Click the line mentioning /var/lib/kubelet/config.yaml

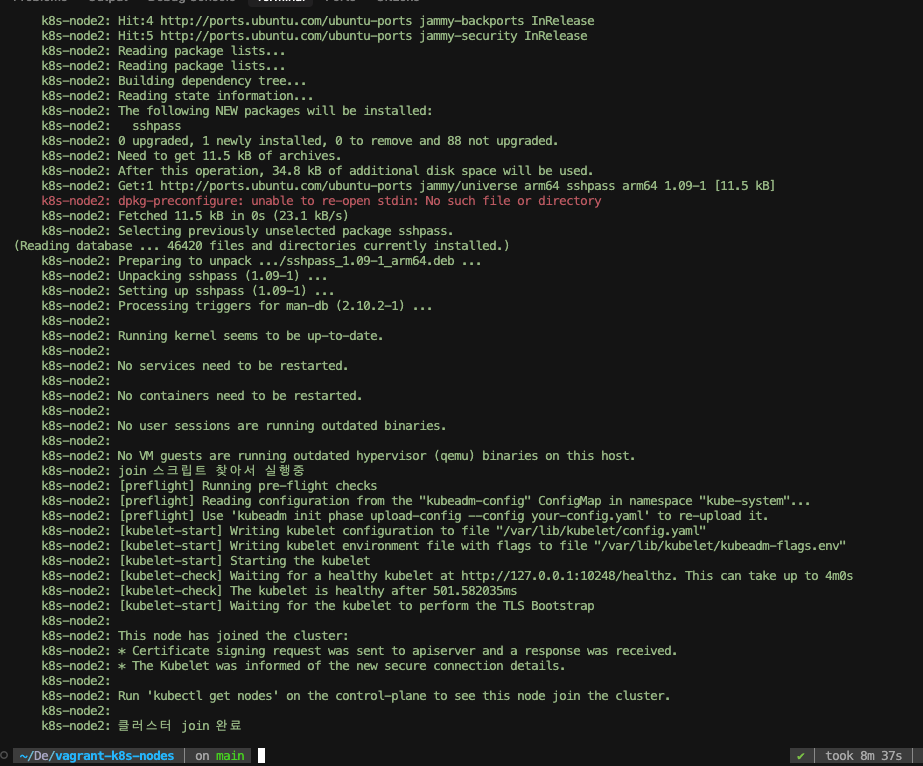374,531
